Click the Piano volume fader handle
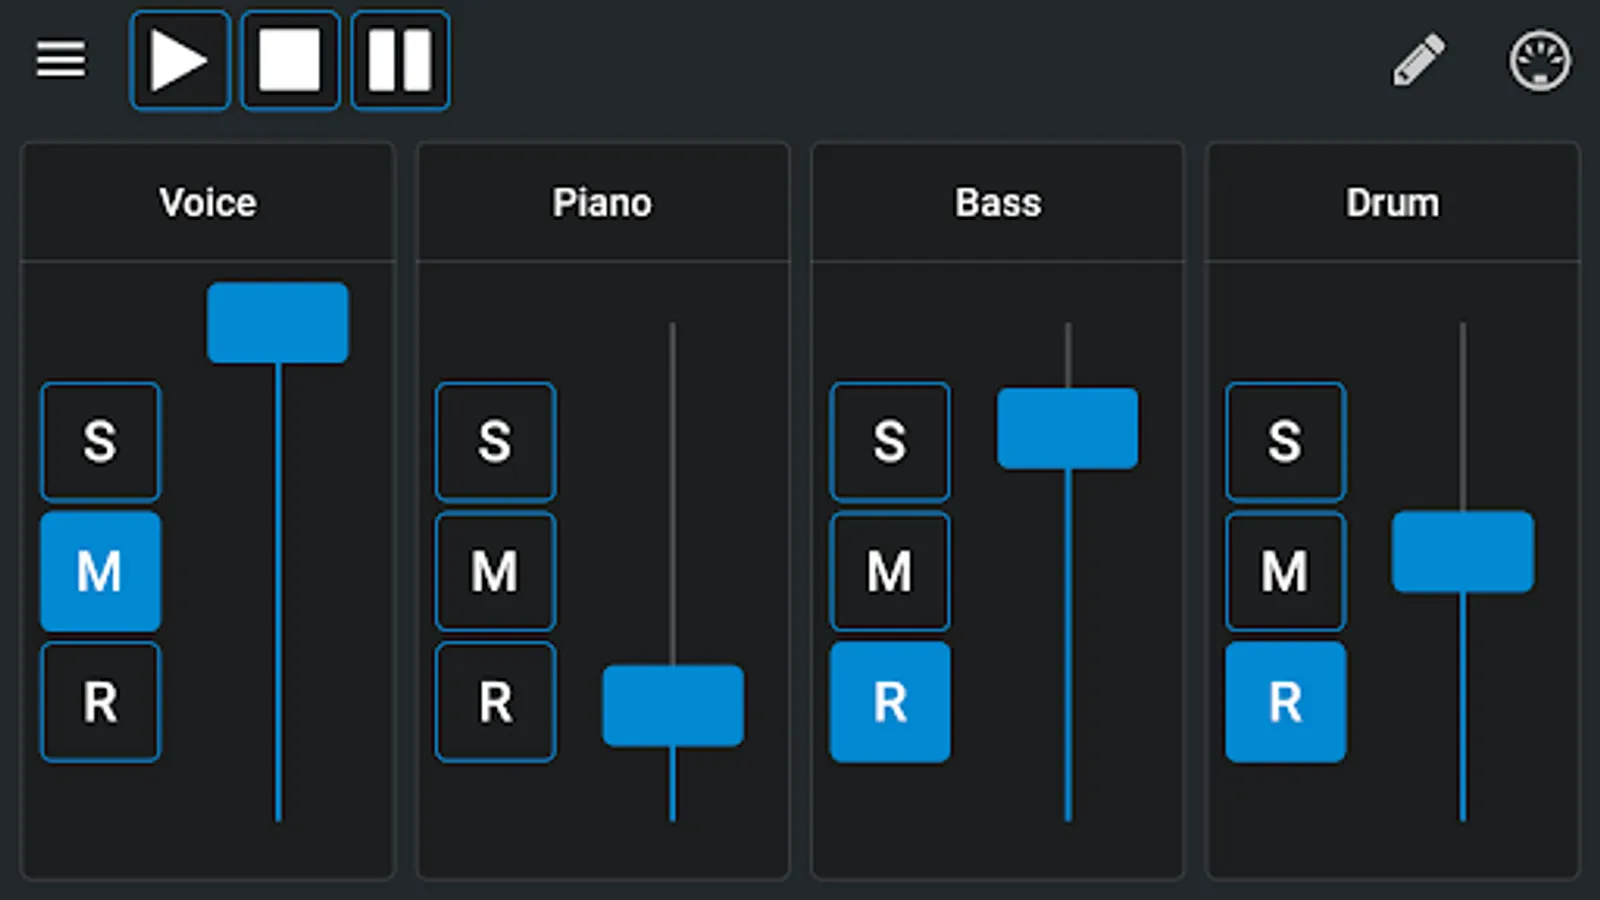Screen dimensions: 1600x900 pos(673,706)
